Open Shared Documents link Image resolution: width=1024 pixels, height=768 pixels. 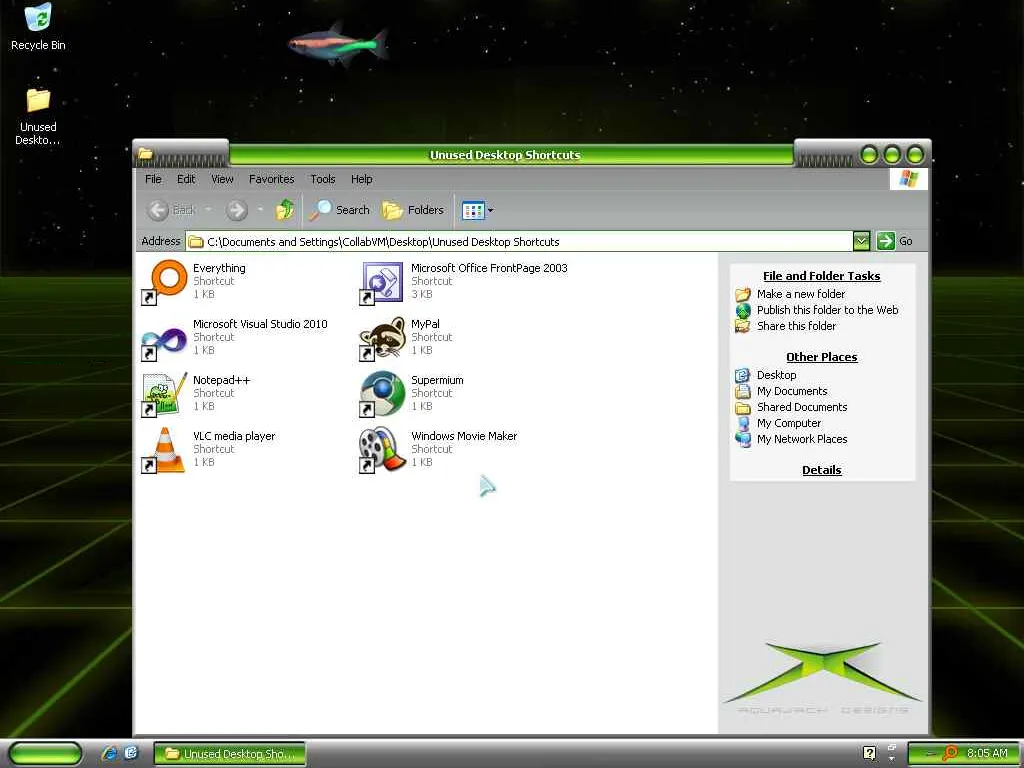pos(802,407)
